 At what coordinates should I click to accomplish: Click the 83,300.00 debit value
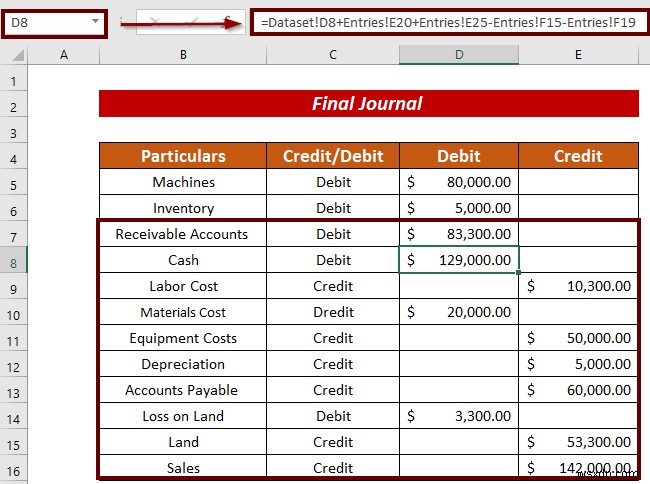coord(459,234)
